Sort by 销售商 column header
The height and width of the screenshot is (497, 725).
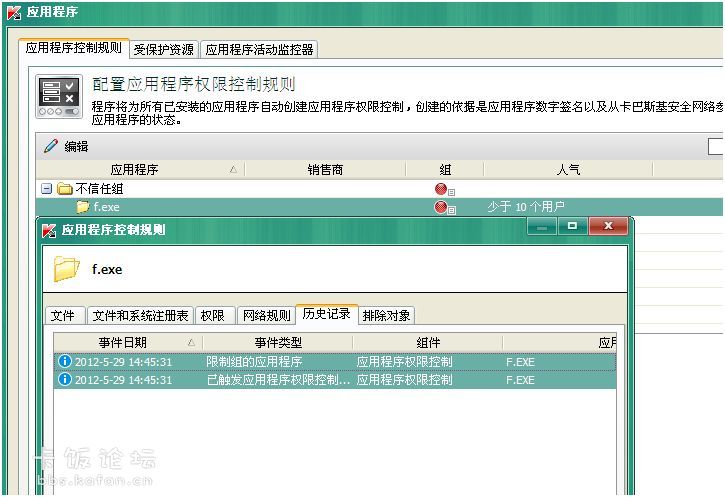pyautogui.click(x=325, y=170)
